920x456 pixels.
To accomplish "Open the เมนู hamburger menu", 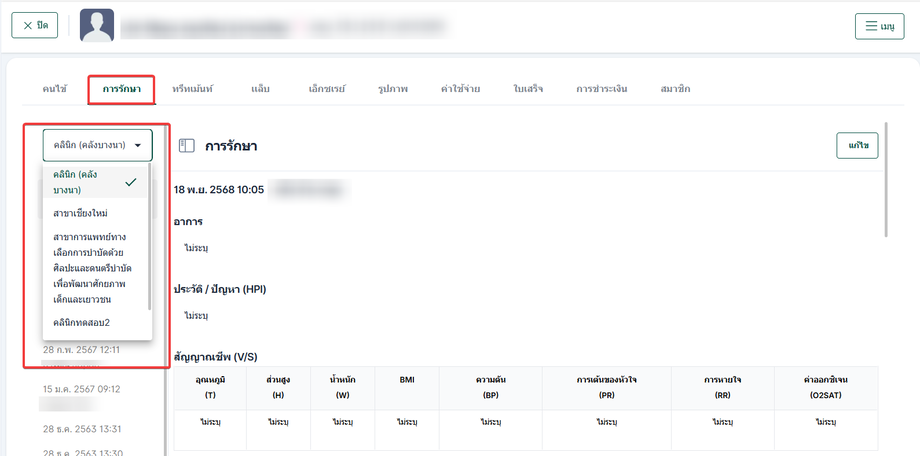I will 880,26.
